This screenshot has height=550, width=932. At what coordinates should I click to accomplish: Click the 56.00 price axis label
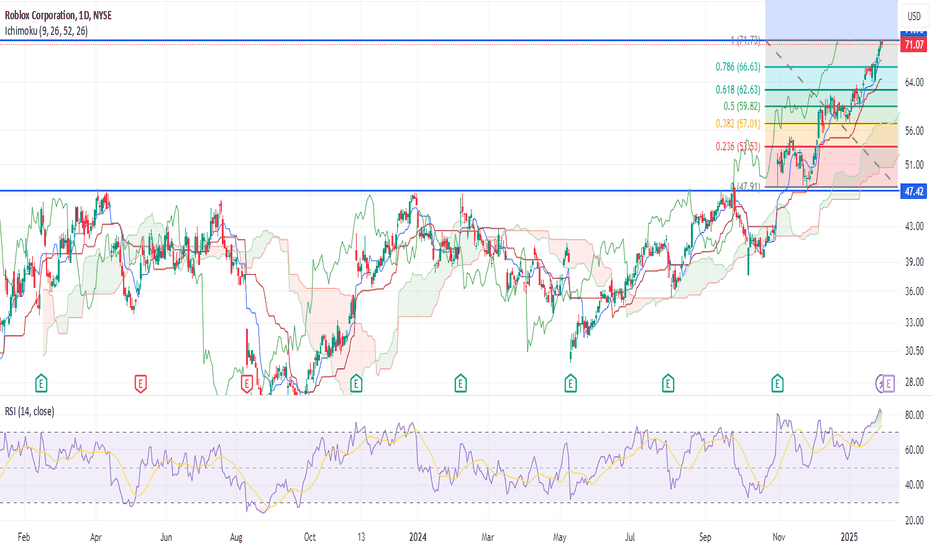coord(914,131)
